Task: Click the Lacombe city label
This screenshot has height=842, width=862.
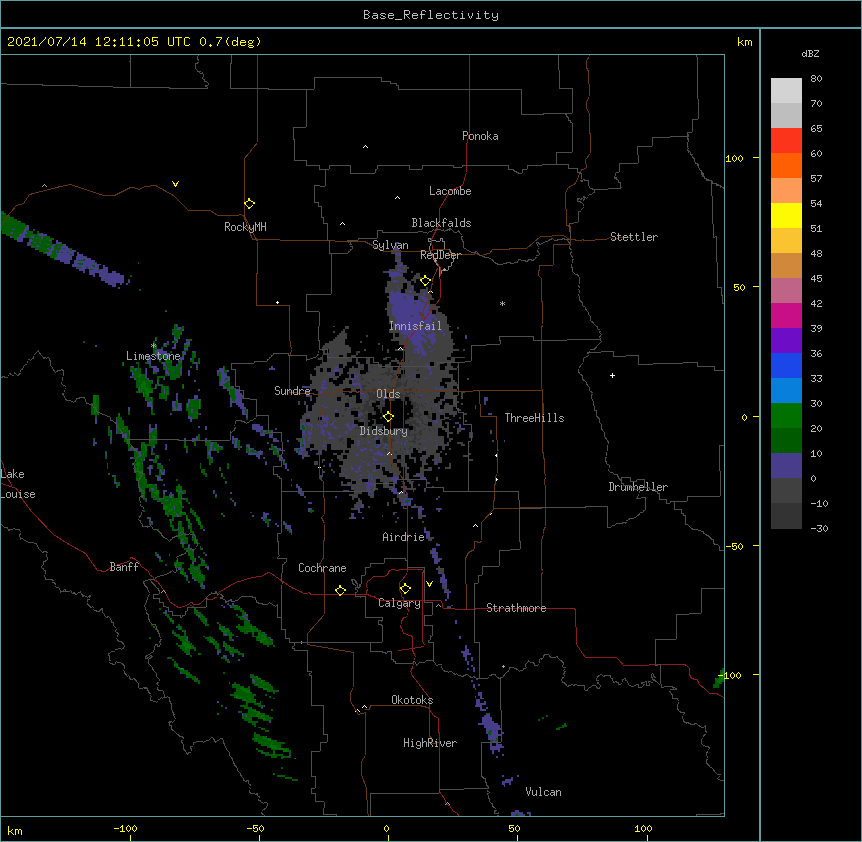Action: pos(450,191)
